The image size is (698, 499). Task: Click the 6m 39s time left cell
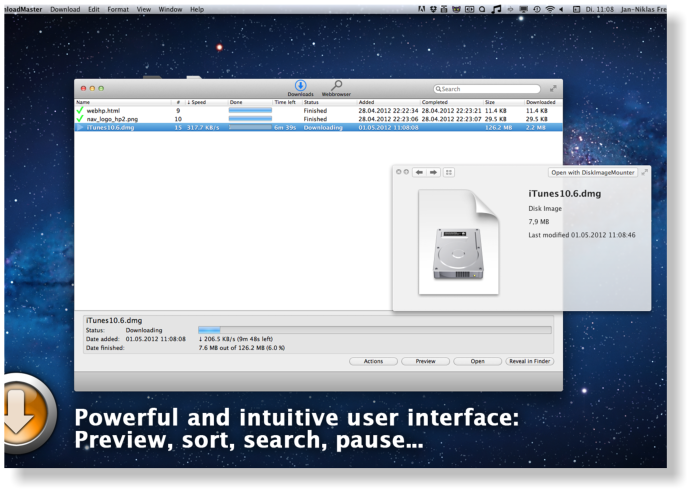pyautogui.click(x=285, y=127)
